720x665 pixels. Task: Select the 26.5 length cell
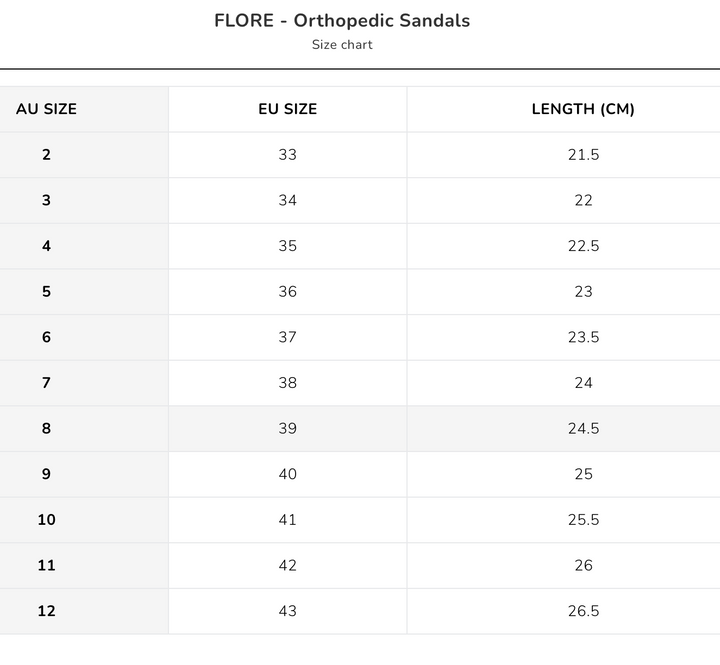pyautogui.click(x=583, y=611)
